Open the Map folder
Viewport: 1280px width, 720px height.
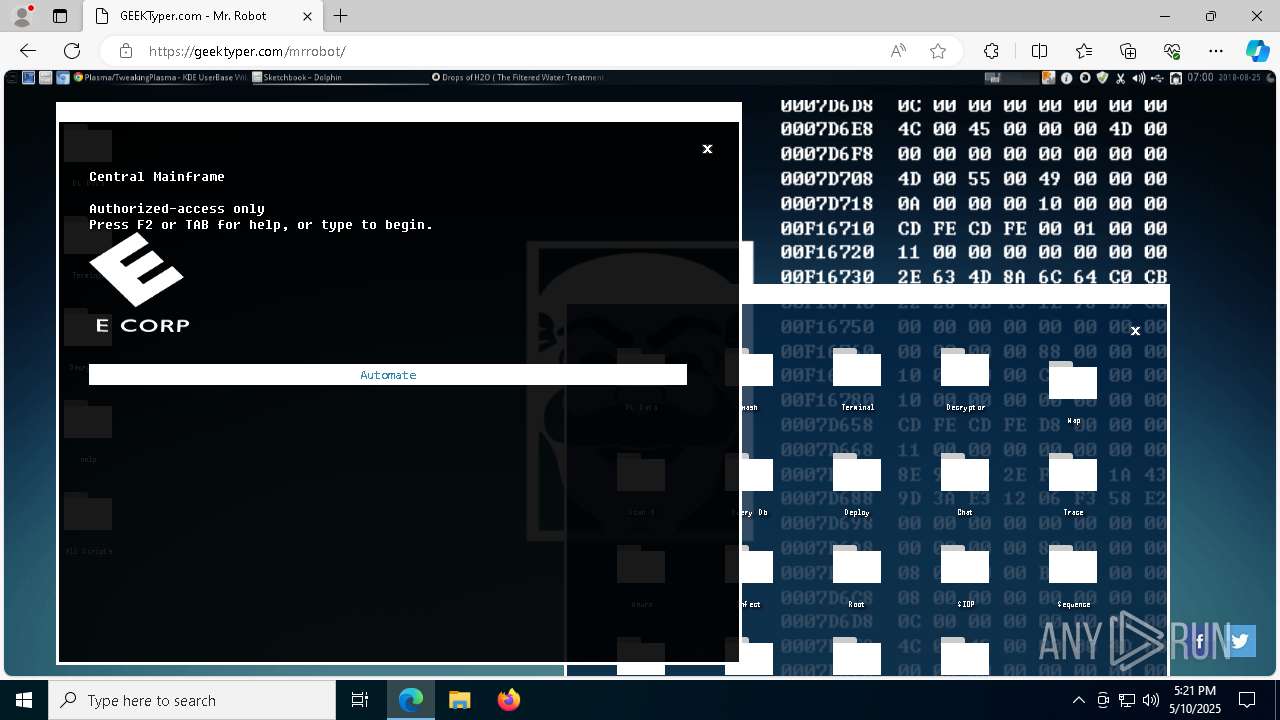(x=1073, y=393)
